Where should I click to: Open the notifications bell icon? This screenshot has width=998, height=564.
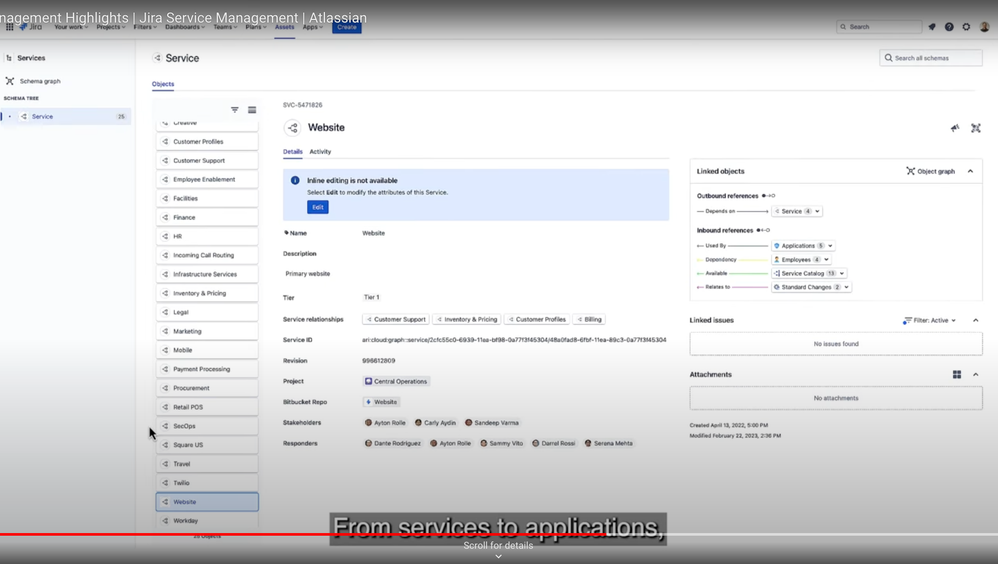(x=932, y=27)
